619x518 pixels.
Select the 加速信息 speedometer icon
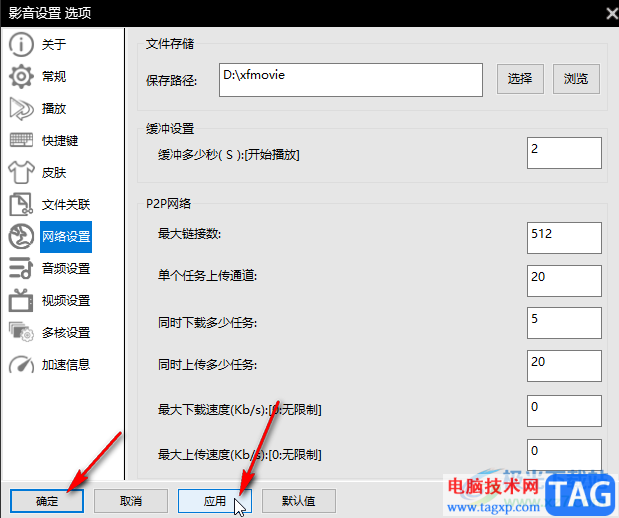tap(21, 364)
